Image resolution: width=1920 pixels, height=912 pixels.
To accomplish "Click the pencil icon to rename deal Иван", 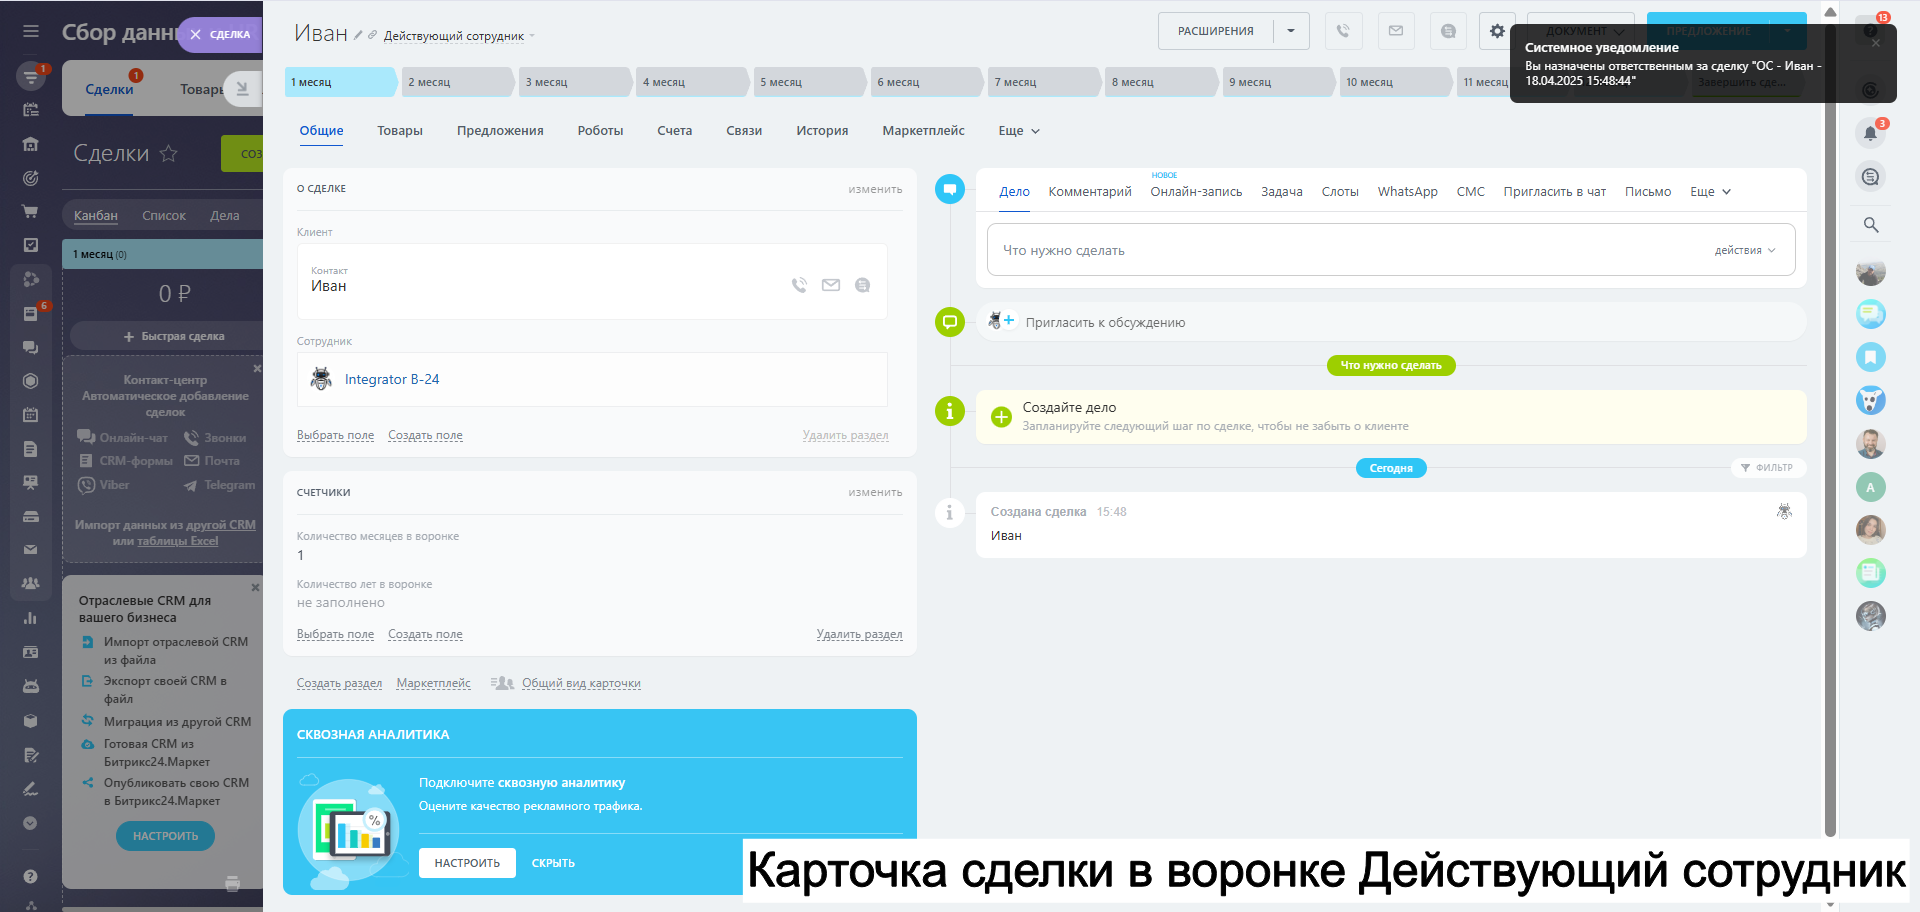I will [x=358, y=35].
